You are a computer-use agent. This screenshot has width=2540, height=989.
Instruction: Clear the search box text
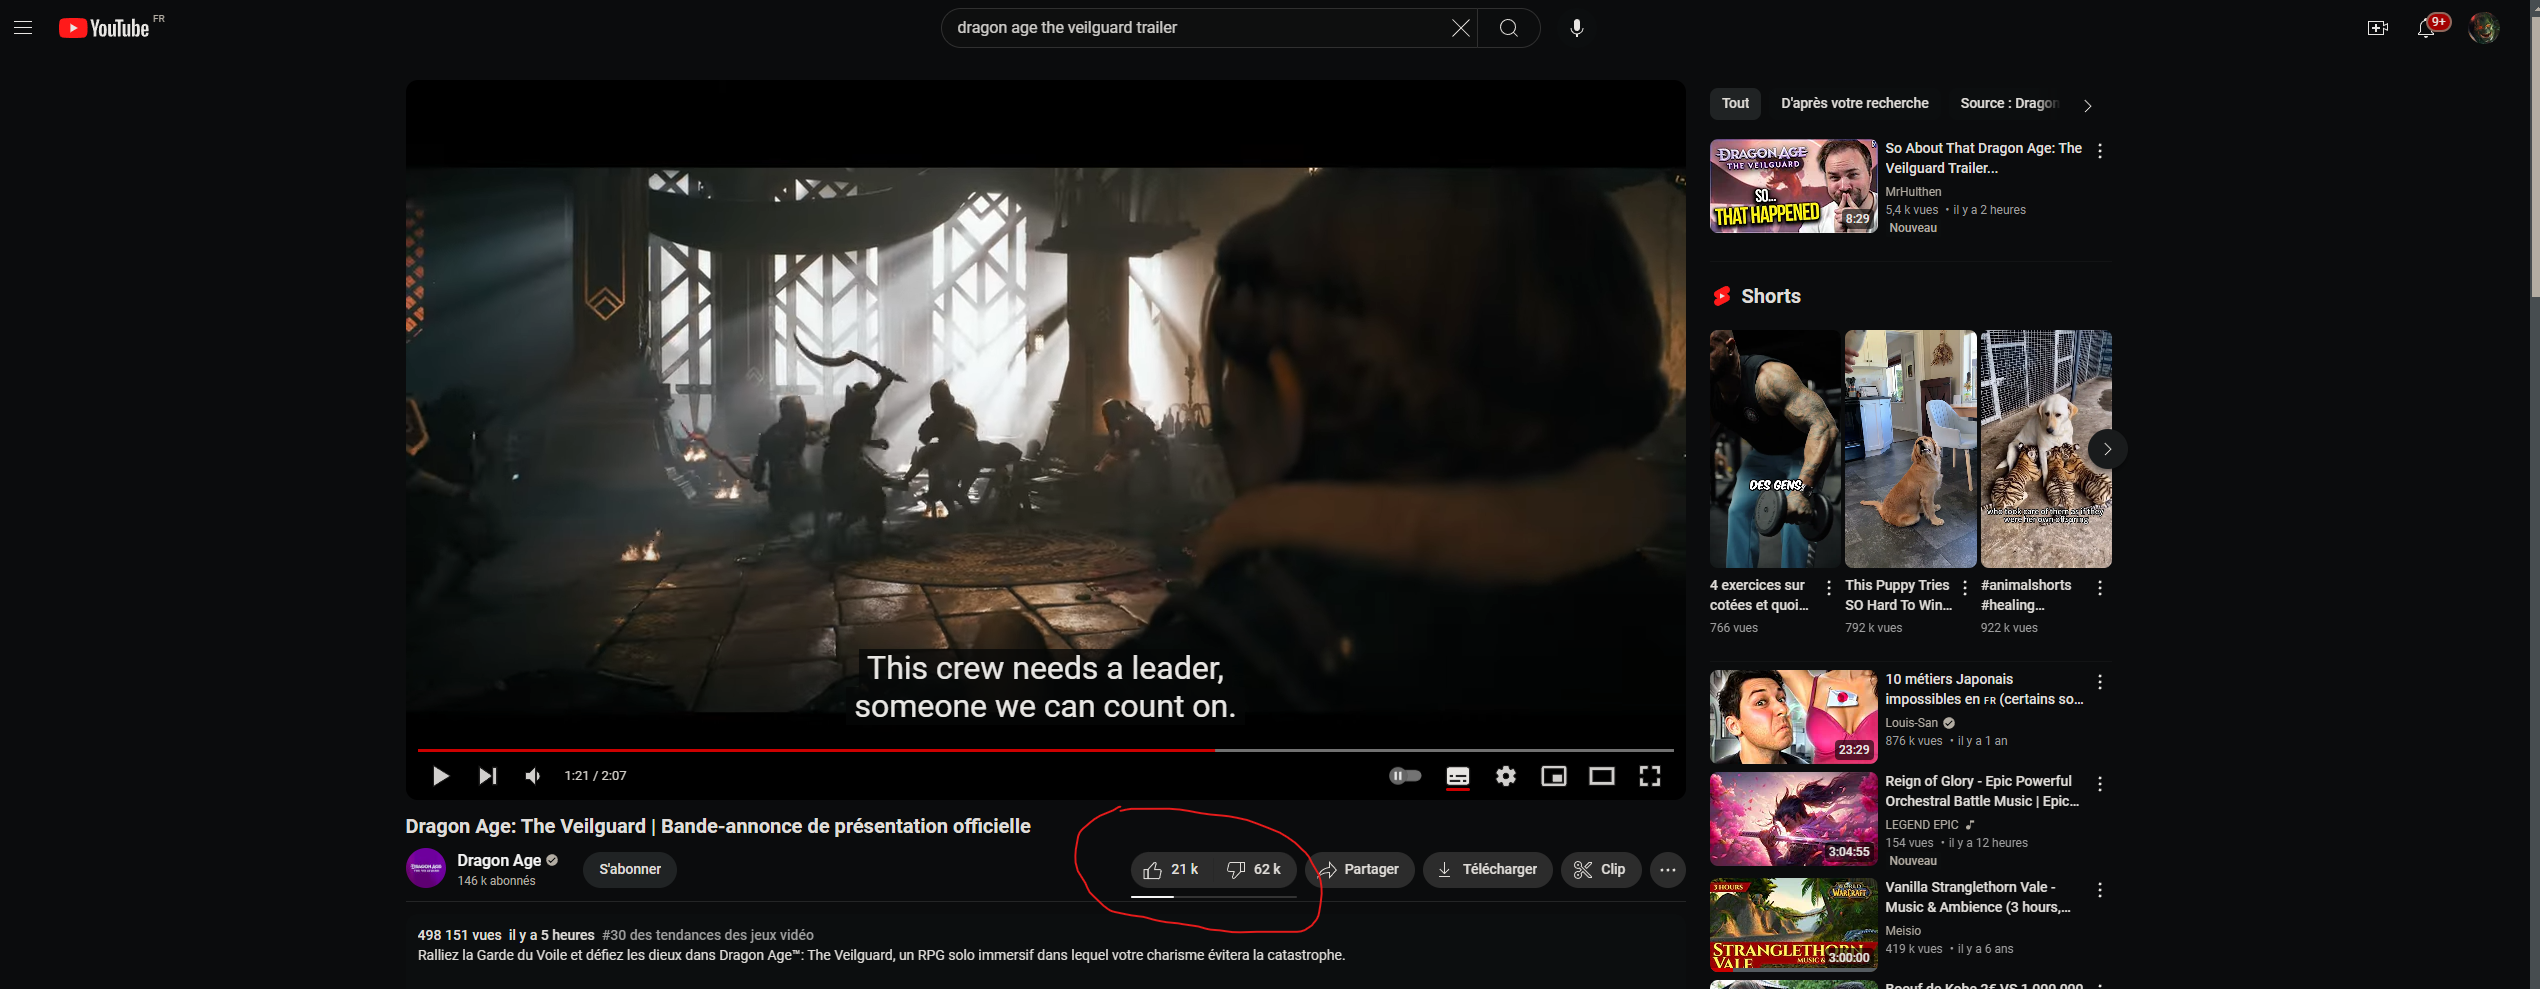click(x=1460, y=28)
